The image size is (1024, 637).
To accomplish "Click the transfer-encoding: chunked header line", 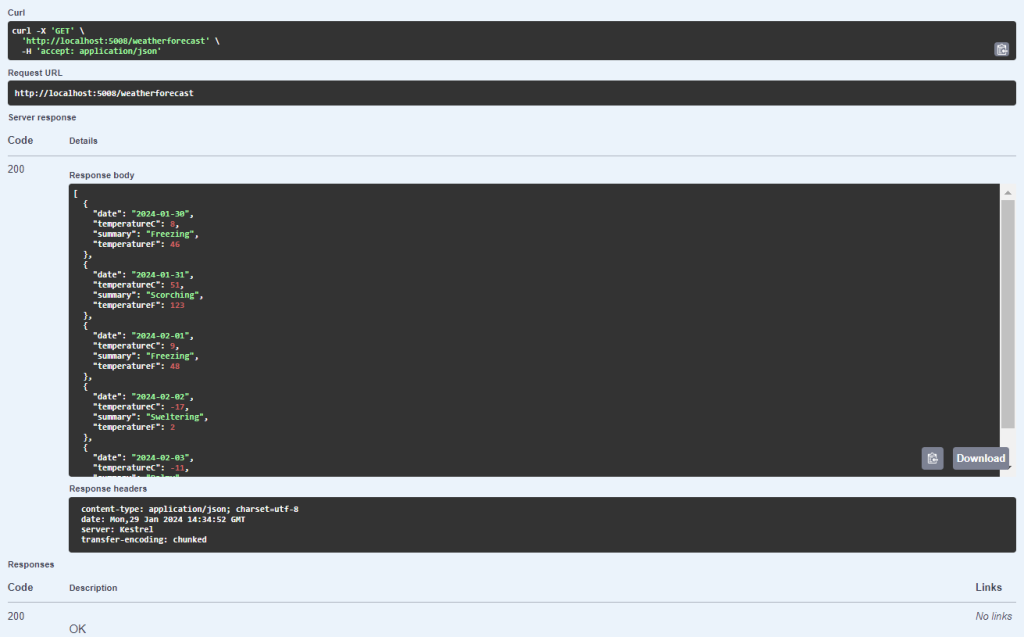I will point(143,539).
